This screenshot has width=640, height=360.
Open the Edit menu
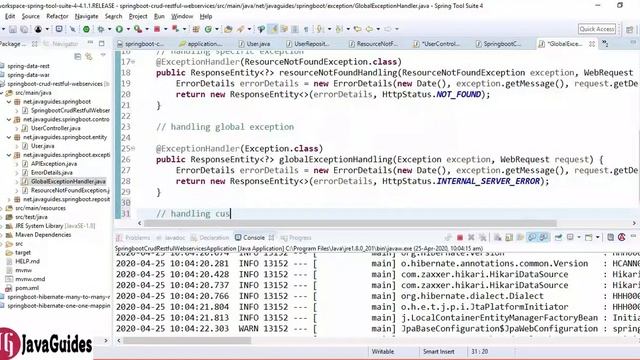(10, 16)
